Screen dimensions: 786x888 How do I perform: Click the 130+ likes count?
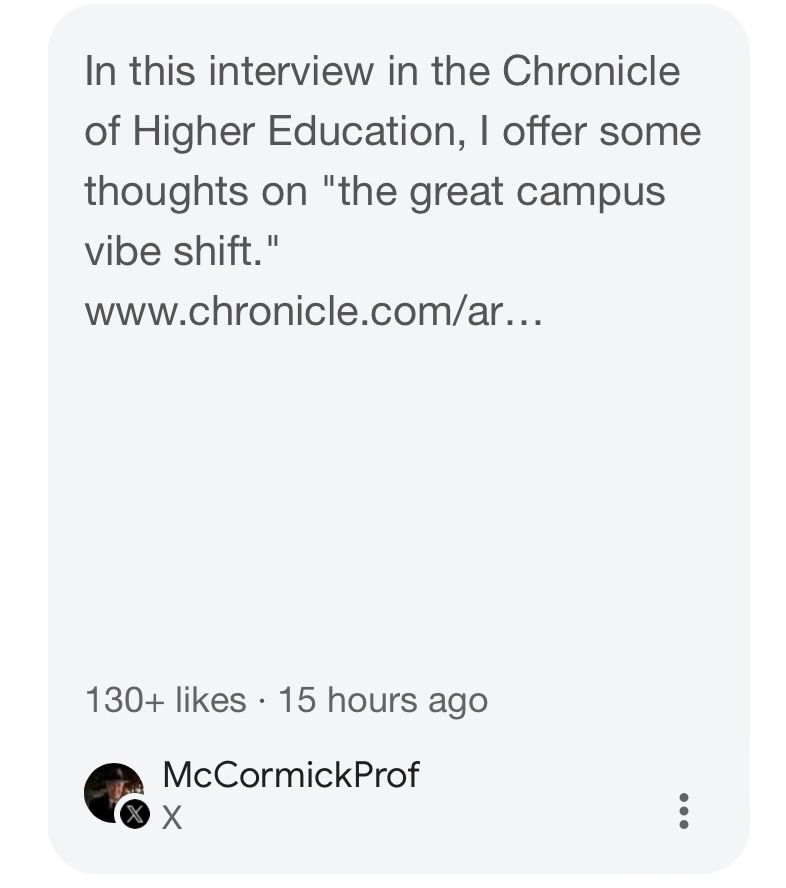coord(165,699)
